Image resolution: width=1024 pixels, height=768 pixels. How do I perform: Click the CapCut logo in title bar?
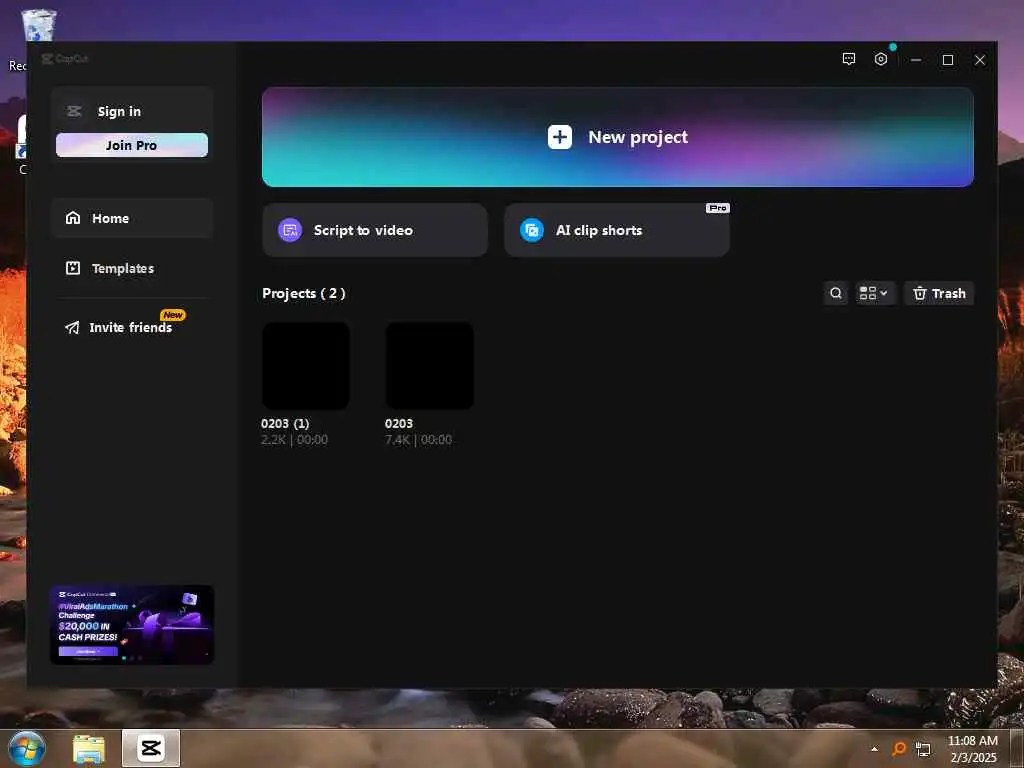[x=64, y=59]
